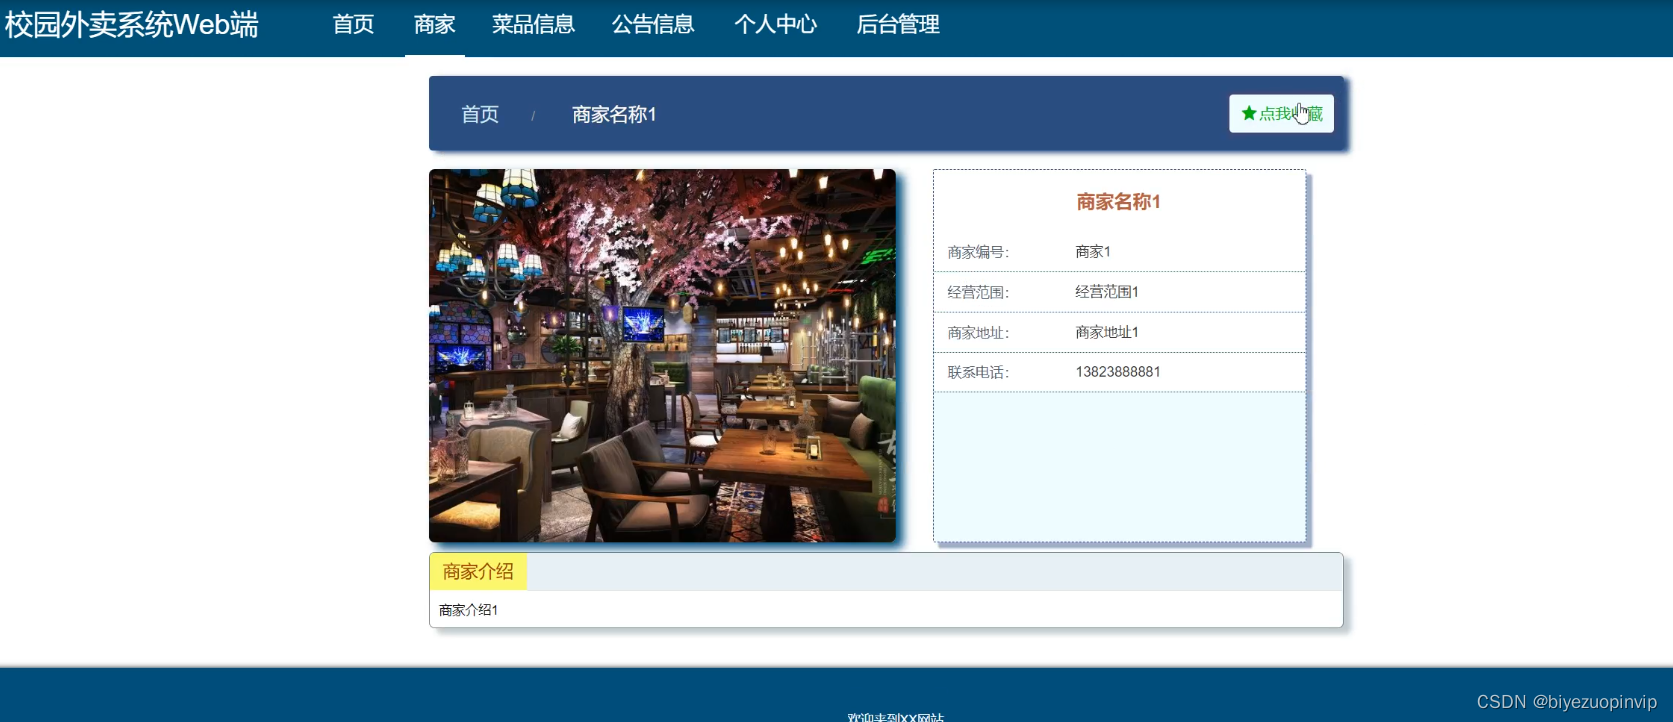This screenshot has width=1673, height=722.
Task: Click 商家名称1 in the breadcrumb
Action: click(x=614, y=115)
